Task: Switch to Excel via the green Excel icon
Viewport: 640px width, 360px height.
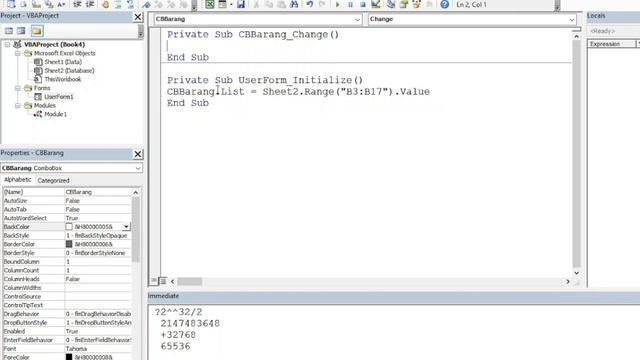Action: coord(209,4)
